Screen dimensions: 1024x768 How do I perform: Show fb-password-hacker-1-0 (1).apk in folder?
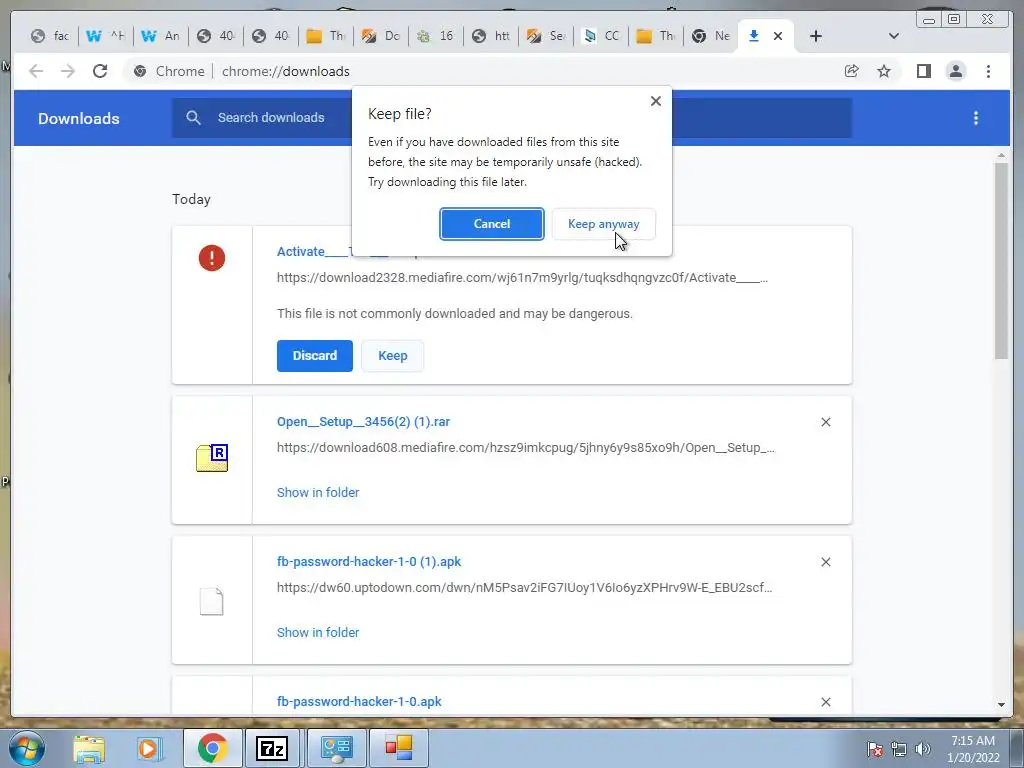(318, 632)
